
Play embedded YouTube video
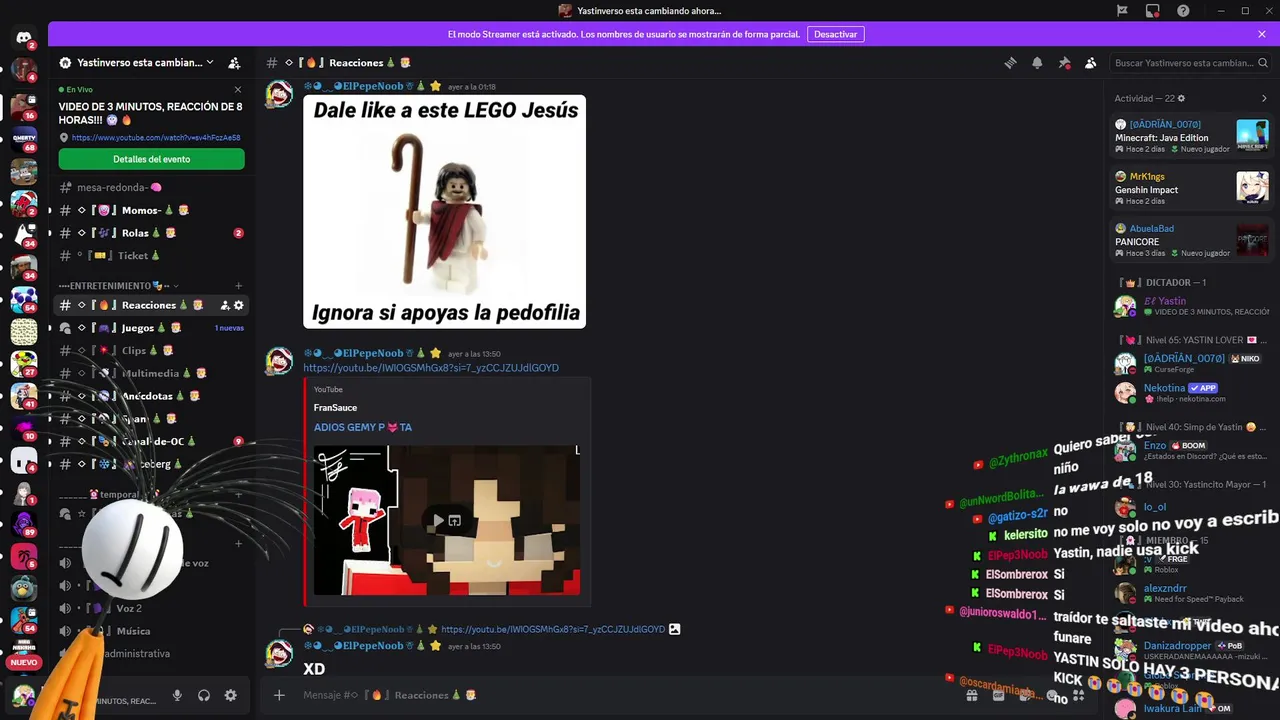coord(438,521)
